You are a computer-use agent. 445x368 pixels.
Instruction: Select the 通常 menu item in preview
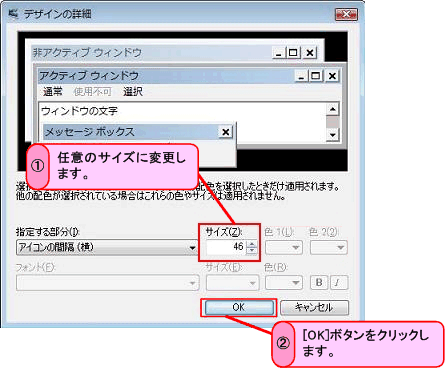point(53,91)
